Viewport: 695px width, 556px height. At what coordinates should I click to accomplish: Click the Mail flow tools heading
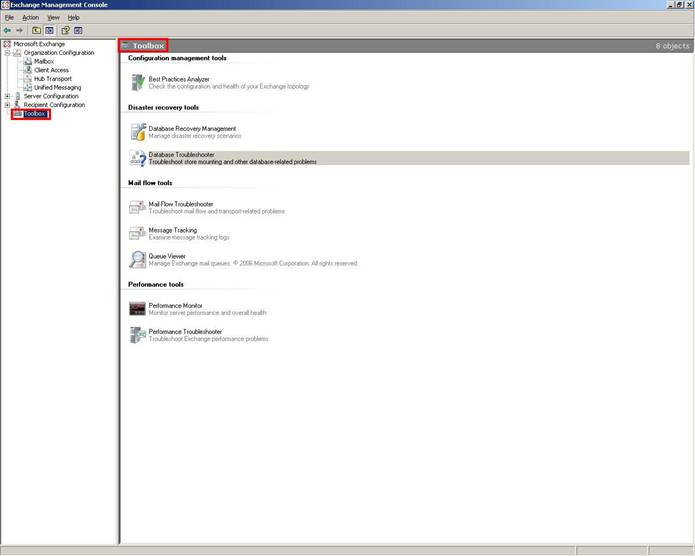(150, 183)
